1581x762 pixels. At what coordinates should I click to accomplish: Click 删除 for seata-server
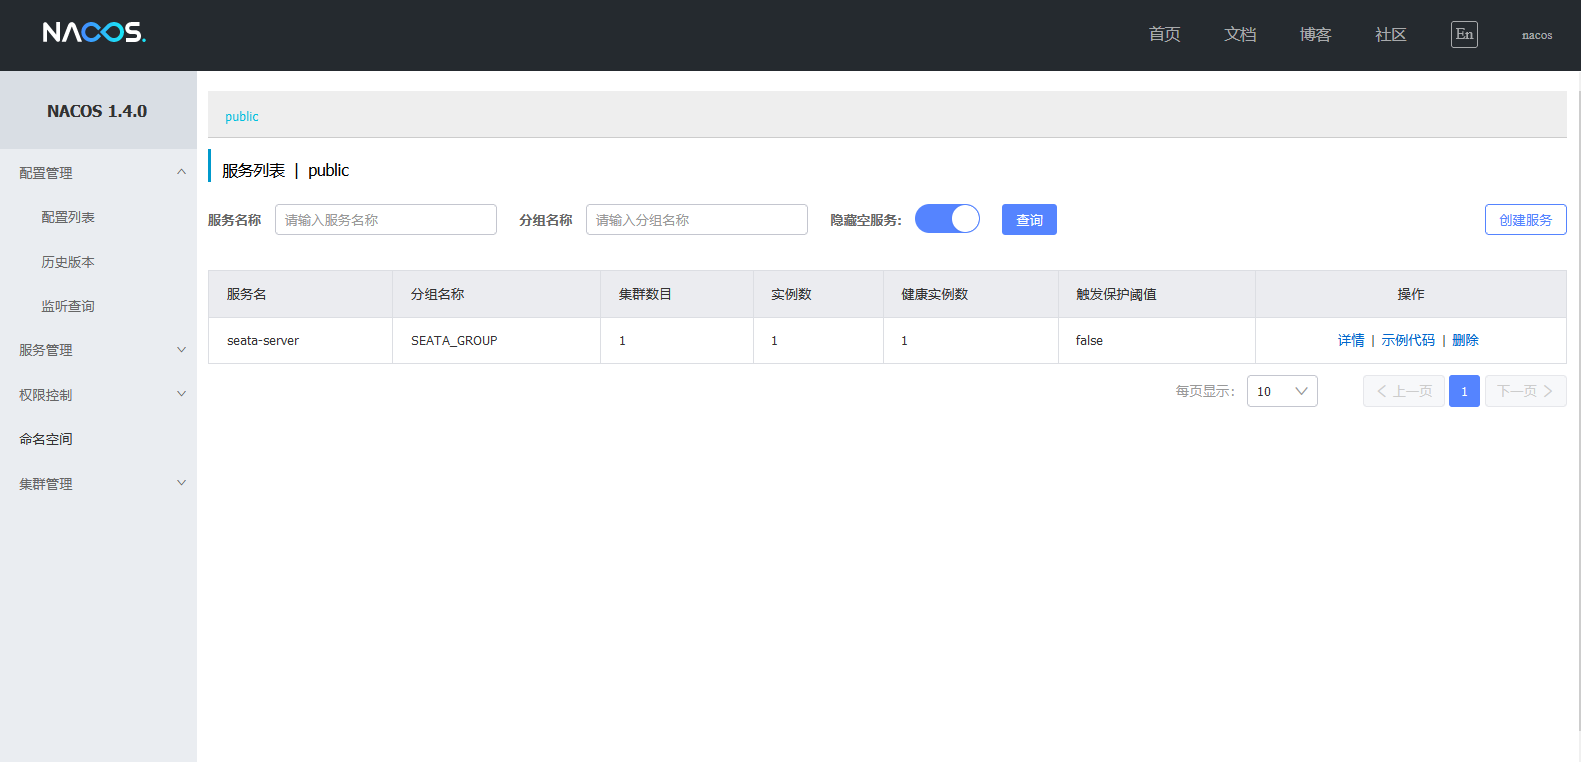pyautogui.click(x=1465, y=340)
